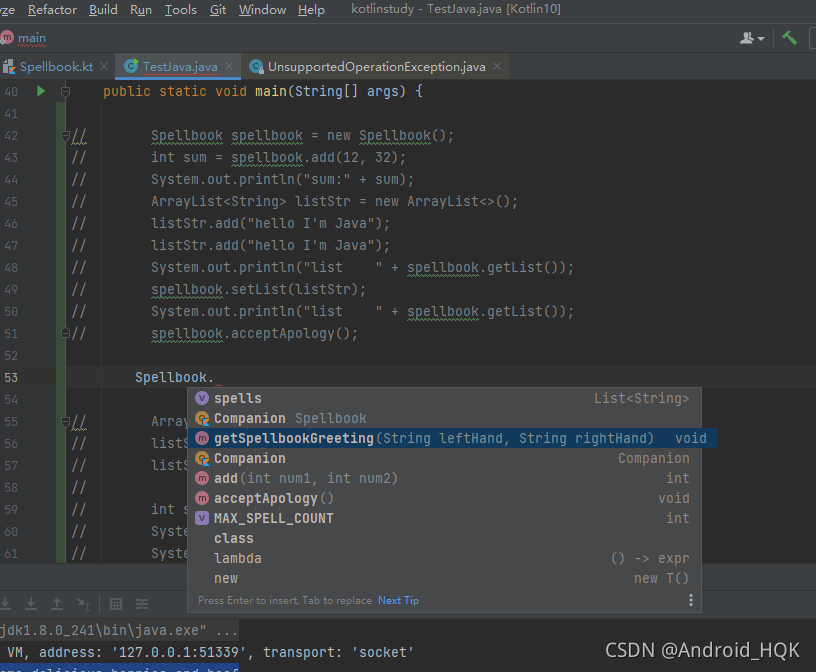Screen dimensions: 816x672
Task: Click the green Build Project hammer icon
Action: 789,37
